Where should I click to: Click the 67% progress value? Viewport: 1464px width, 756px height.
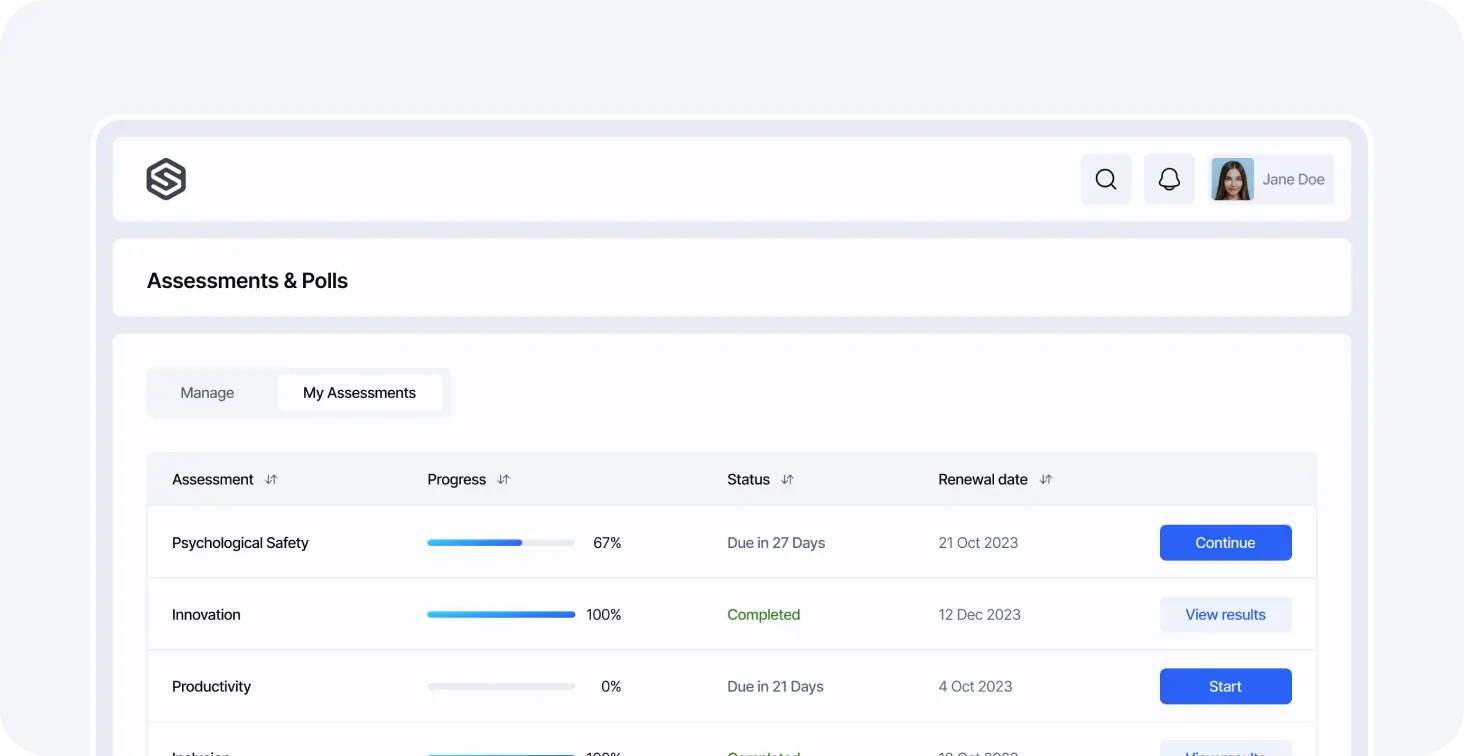607,543
